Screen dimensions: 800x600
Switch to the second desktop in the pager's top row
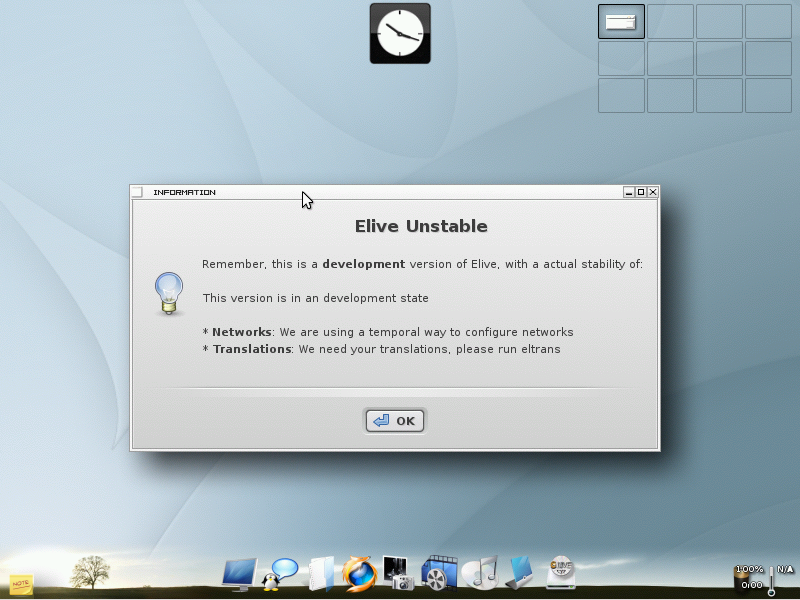pos(670,21)
